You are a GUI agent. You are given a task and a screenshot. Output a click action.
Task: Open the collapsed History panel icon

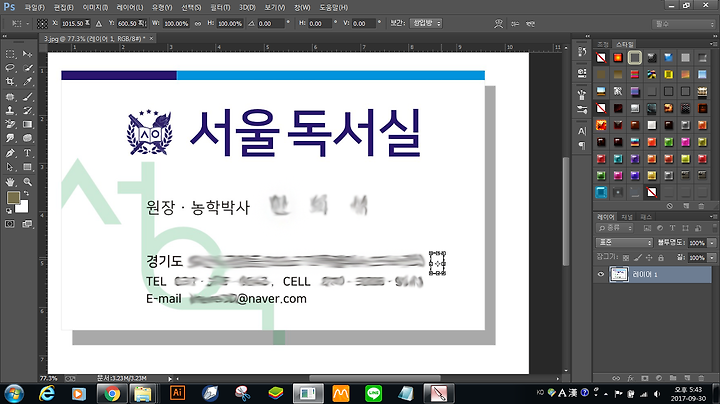pos(582,51)
